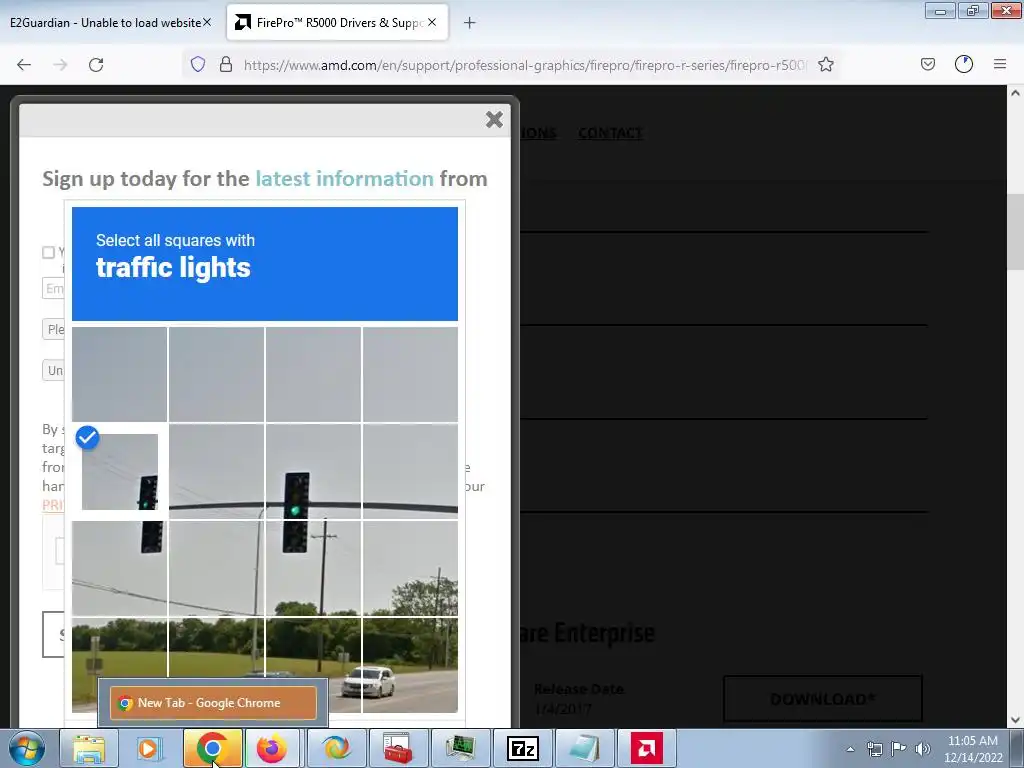Open Firefox account/profile icon
The image size is (1024, 768).
[964, 64]
